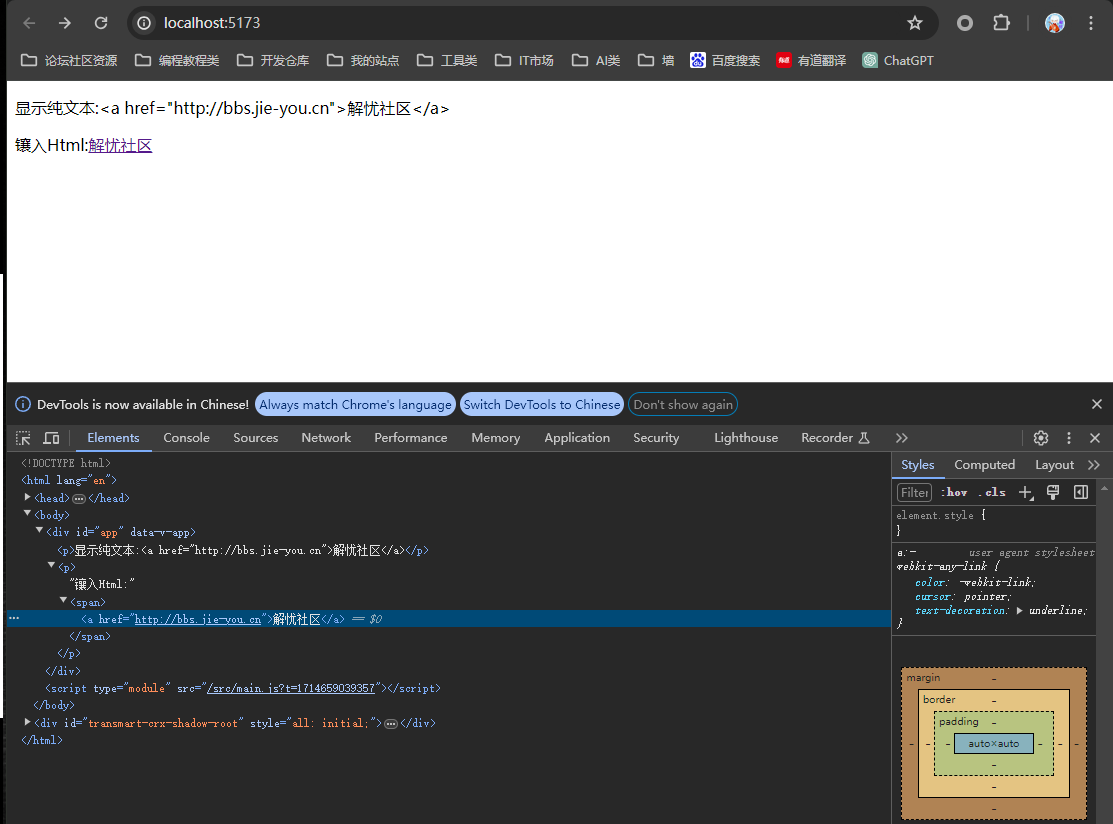Collapse the span element node
This screenshot has height=824, width=1113.
point(63,600)
